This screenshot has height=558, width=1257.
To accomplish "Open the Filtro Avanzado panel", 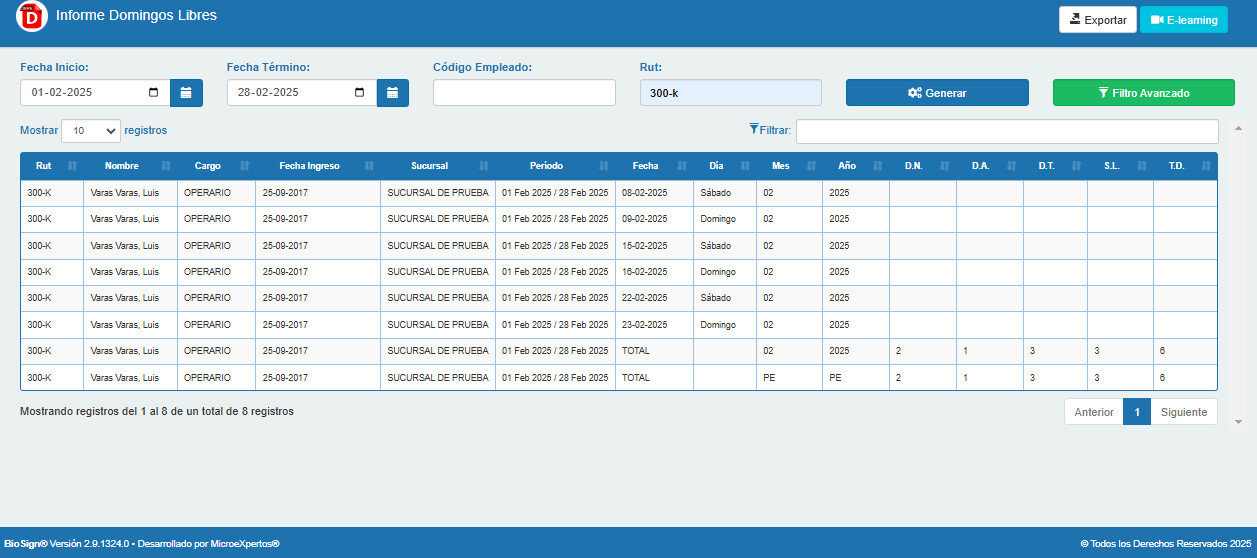I will [1144, 93].
